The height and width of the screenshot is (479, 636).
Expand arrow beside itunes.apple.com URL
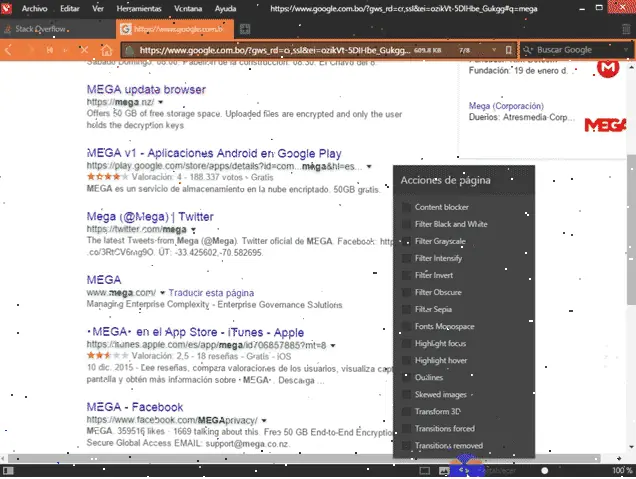[x=333, y=346]
